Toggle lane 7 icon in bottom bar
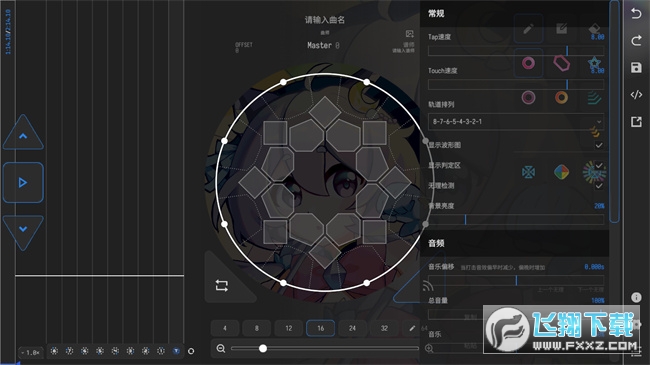 tap(69, 351)
